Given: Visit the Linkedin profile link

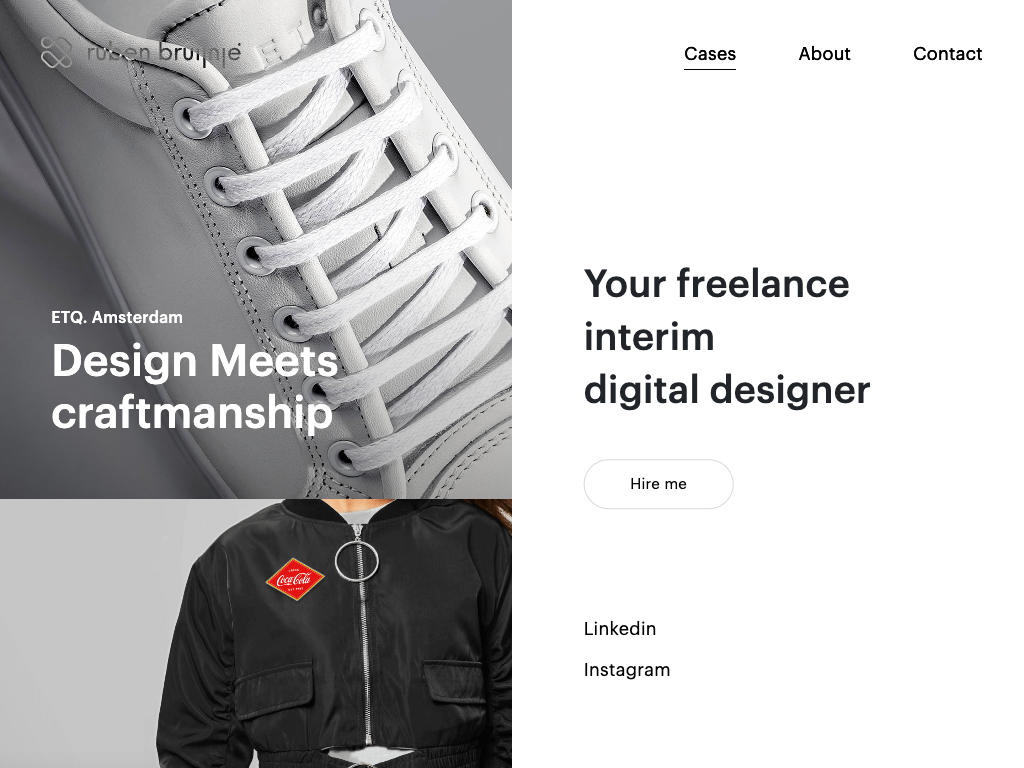Looking at the screenshot, I should (620, 628).
